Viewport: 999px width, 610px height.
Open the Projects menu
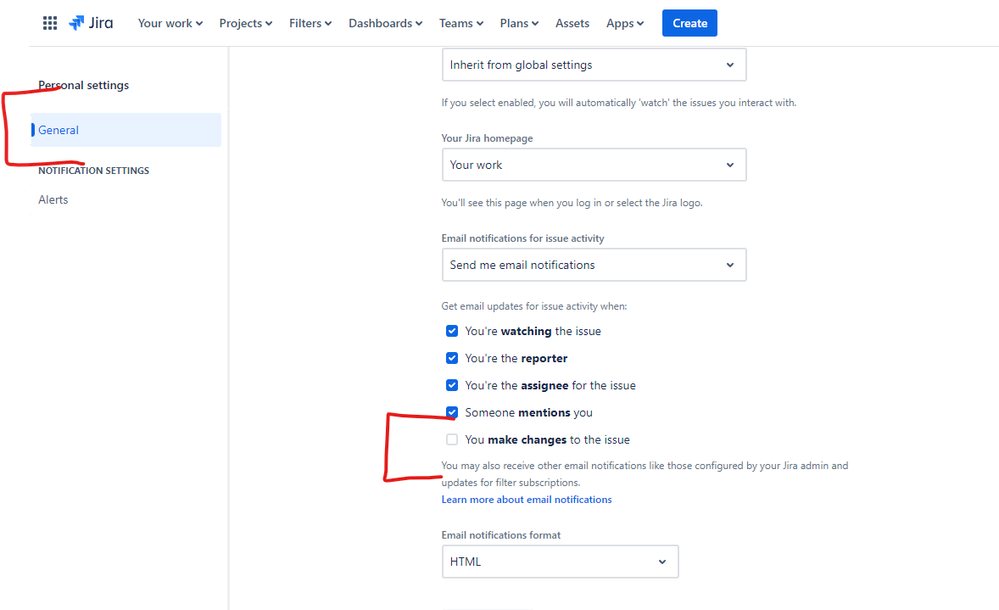pyautogui.click(x=245, y=23)
